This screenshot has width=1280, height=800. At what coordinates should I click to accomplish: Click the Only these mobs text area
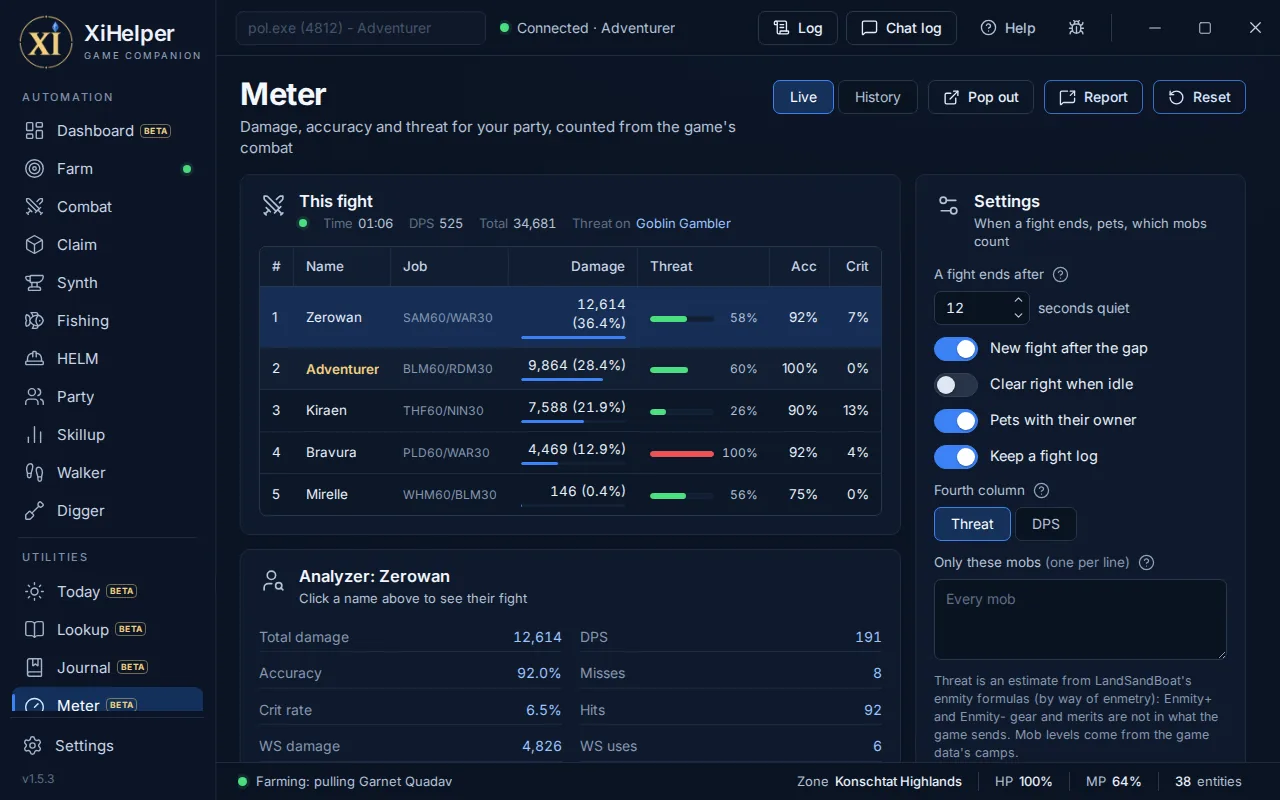pos(1080,619)
